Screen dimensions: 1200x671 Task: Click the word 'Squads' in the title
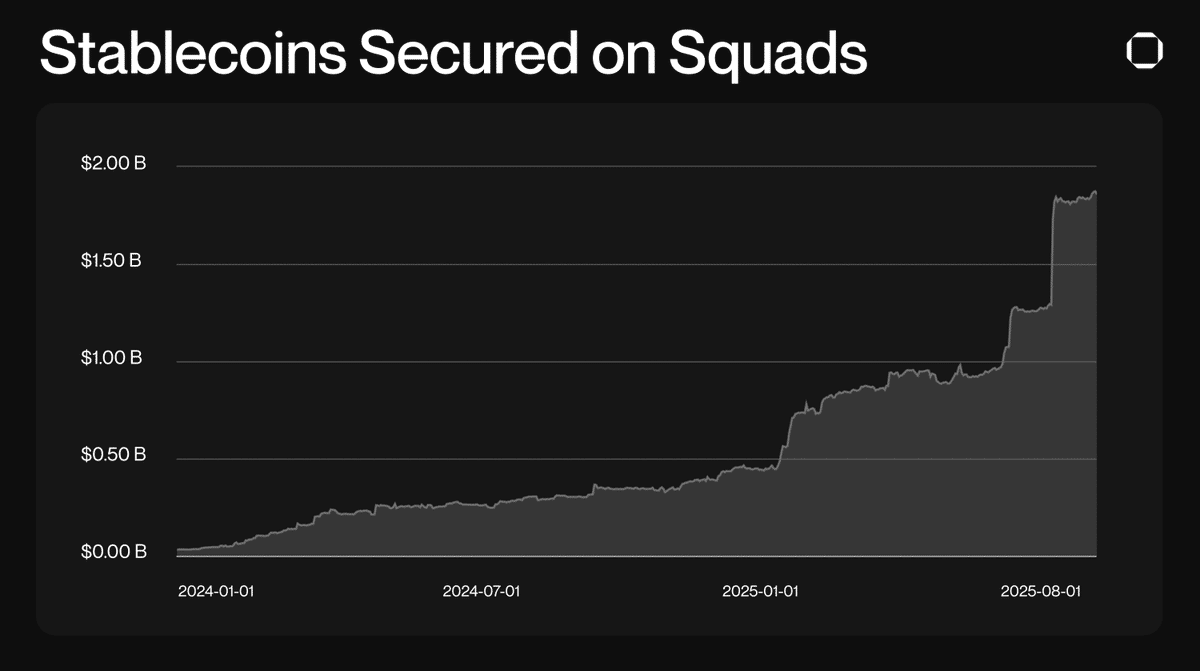point(768,54)
